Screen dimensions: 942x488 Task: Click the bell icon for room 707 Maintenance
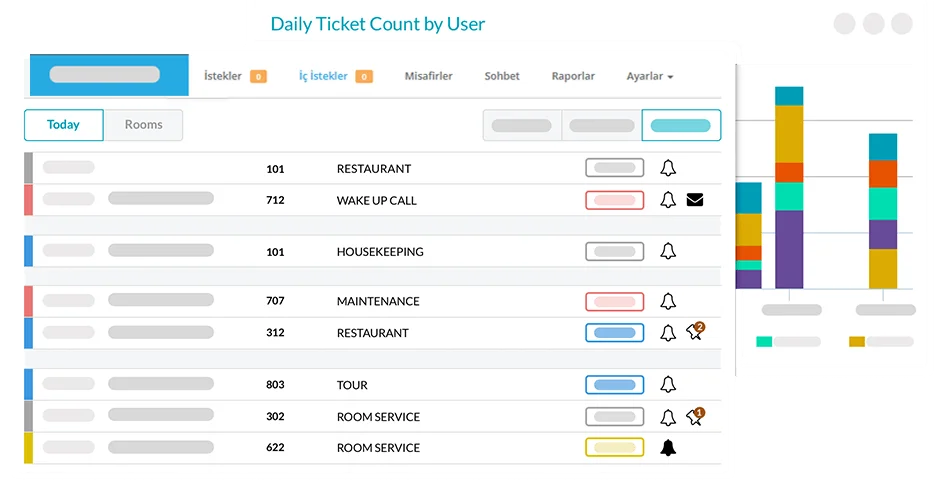pyautogui.click(x=668, y=301)
